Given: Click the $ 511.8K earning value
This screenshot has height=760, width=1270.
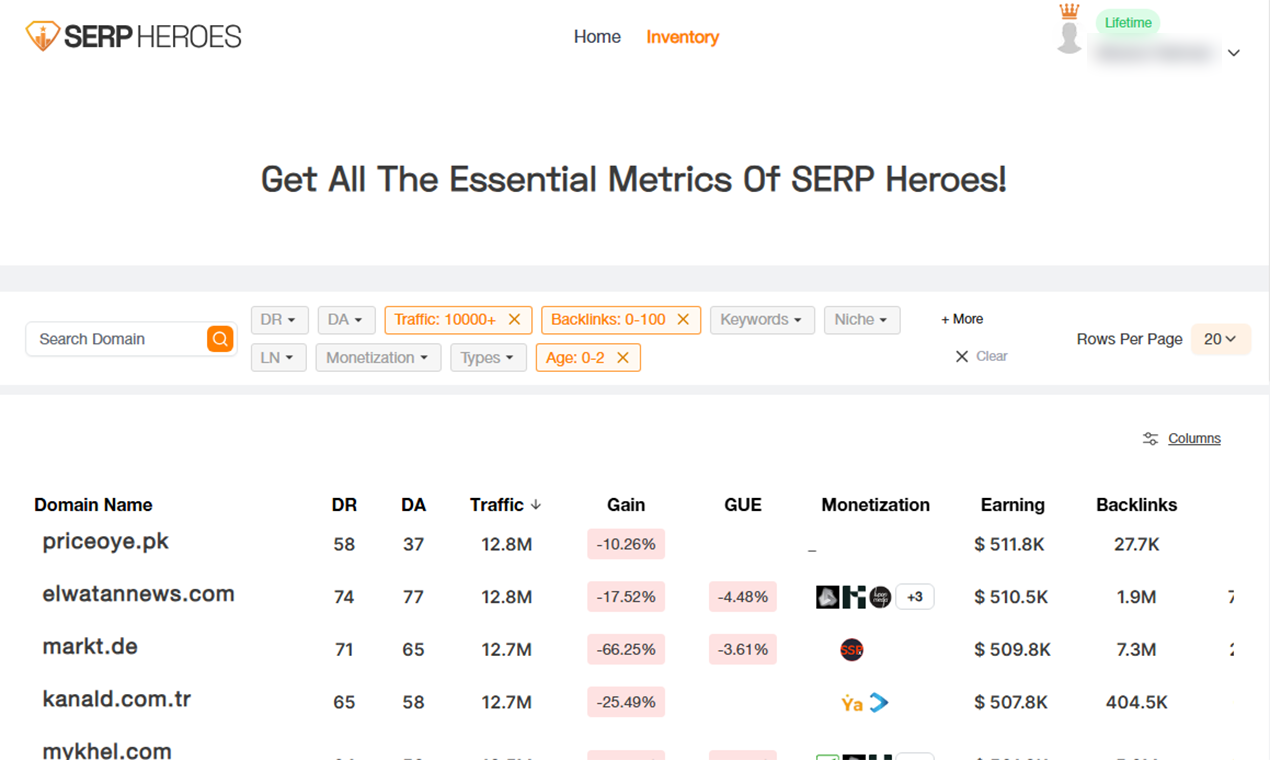Looking at the screenshot, I should pos(1011,544).
